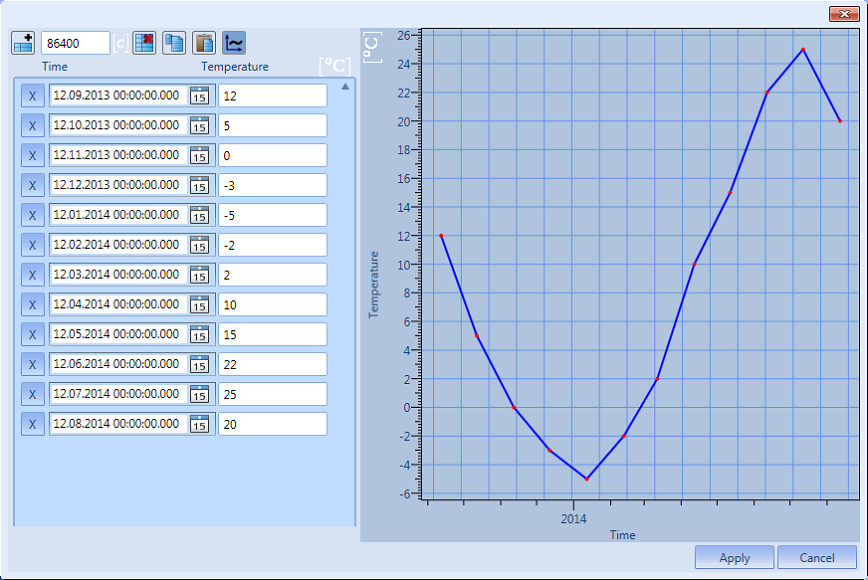Open calendar for 12.08.2014 row
This screenshot has height=580, width=868.
200,424
